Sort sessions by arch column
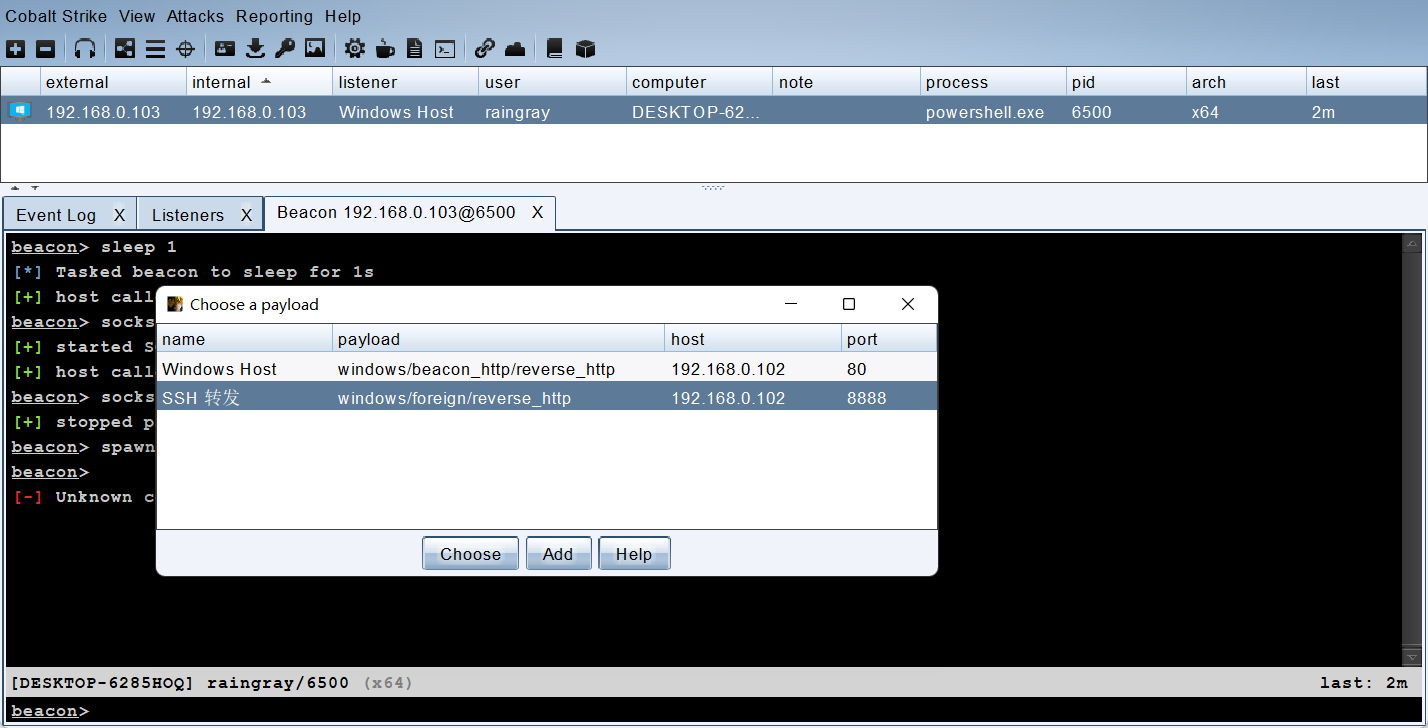The height and width of the screenshot is (728, 1428). coord(1246,82)
